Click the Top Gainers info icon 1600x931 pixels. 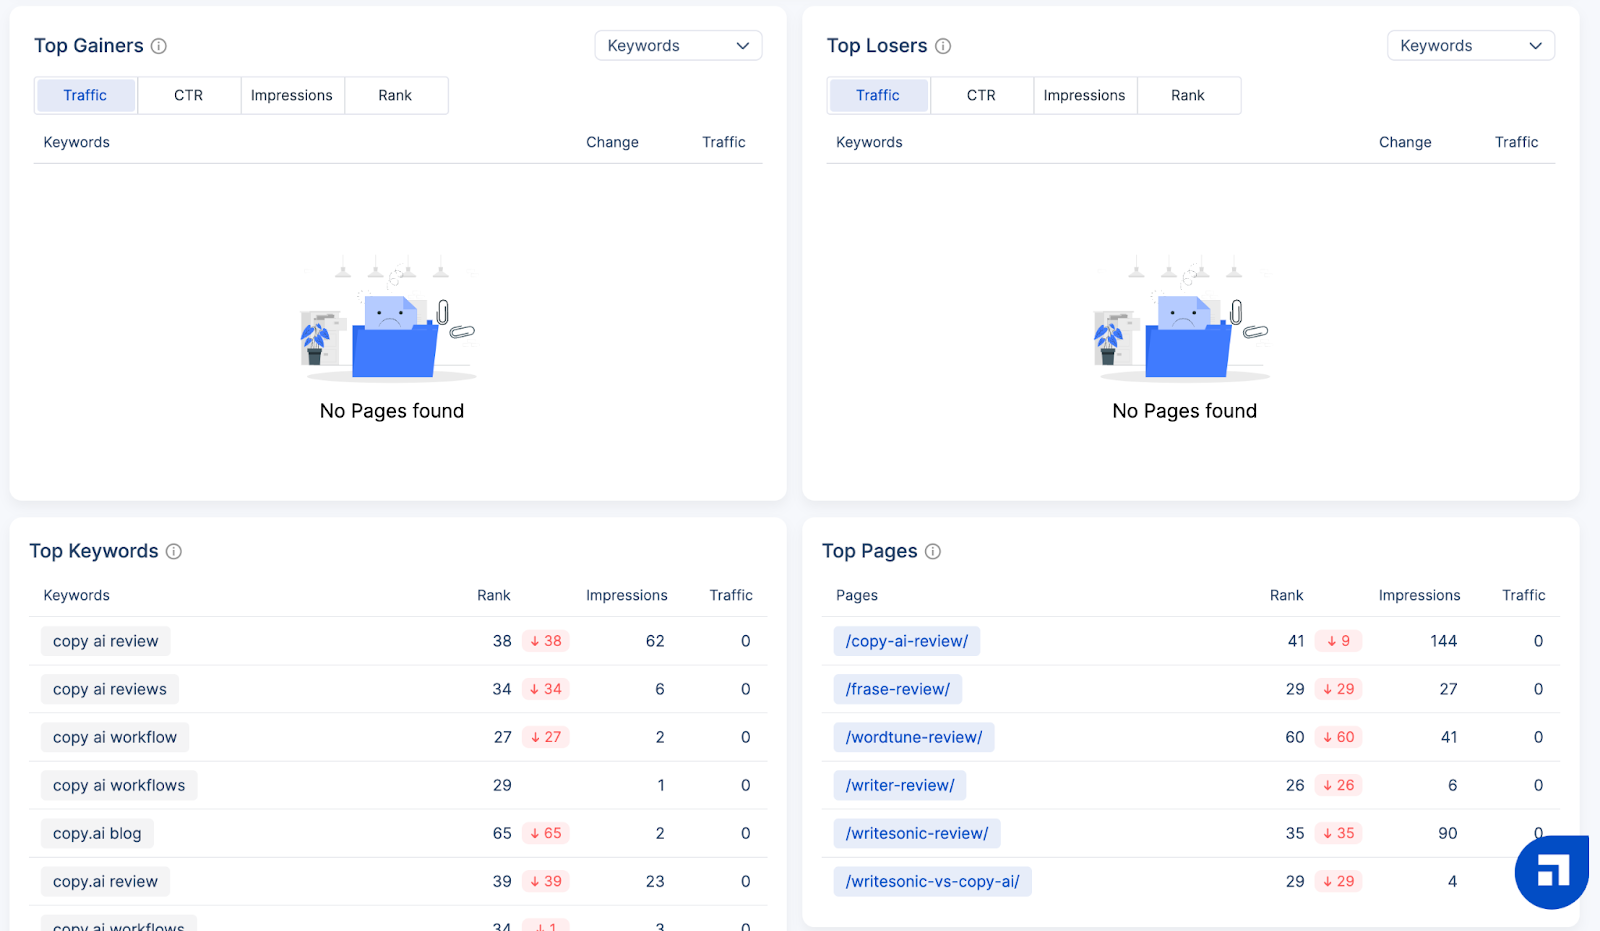(x=158, y=46)
